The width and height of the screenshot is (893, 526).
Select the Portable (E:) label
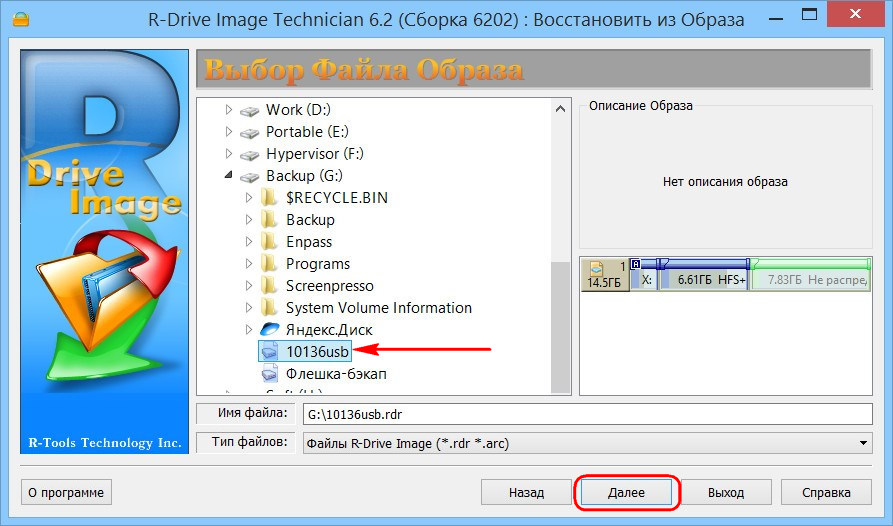308,132
